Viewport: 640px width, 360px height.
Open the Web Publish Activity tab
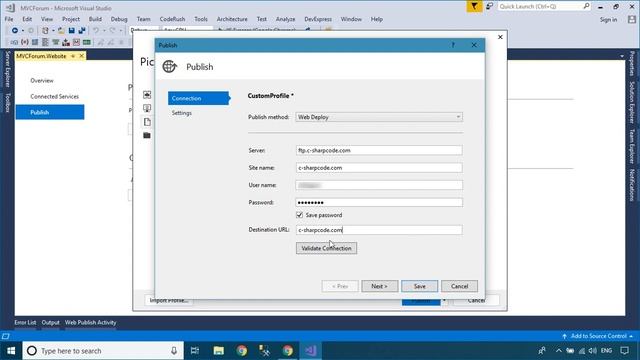pos(90,322)
